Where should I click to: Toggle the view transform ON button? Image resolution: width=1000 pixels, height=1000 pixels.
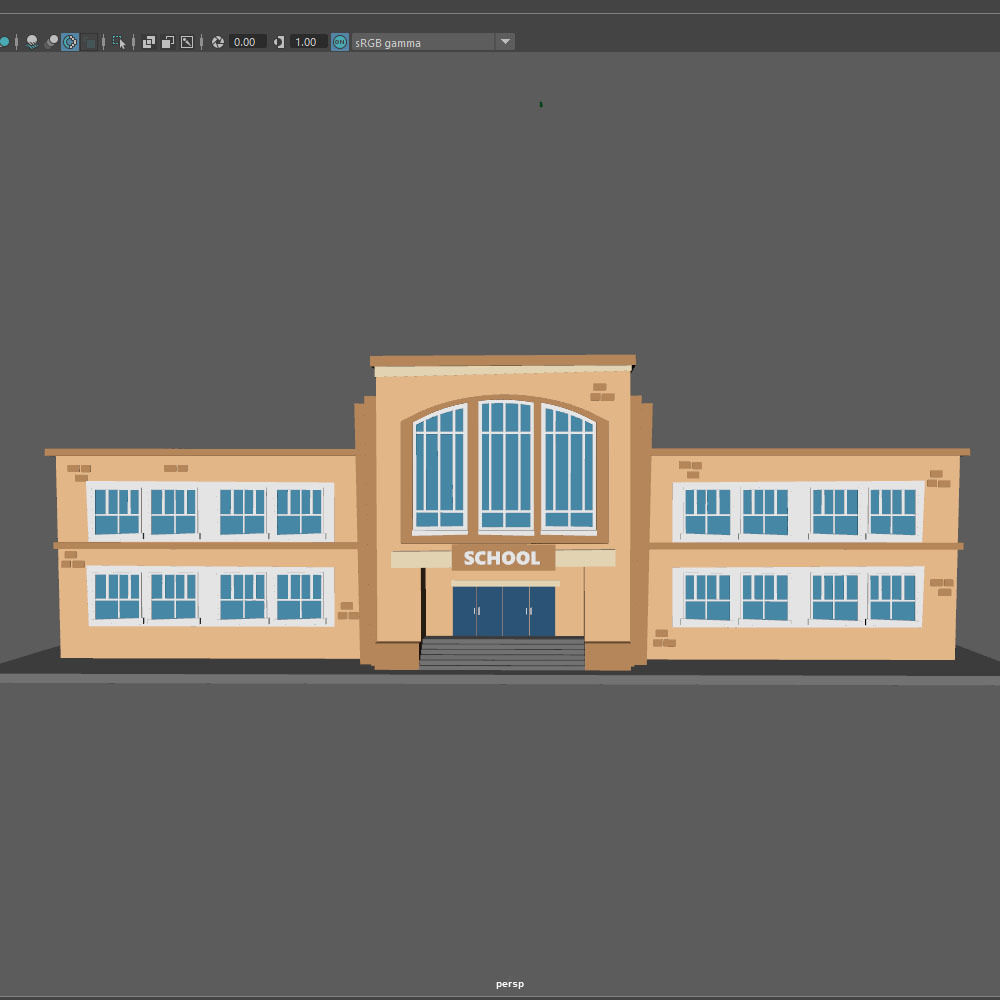tap(340, 42)
